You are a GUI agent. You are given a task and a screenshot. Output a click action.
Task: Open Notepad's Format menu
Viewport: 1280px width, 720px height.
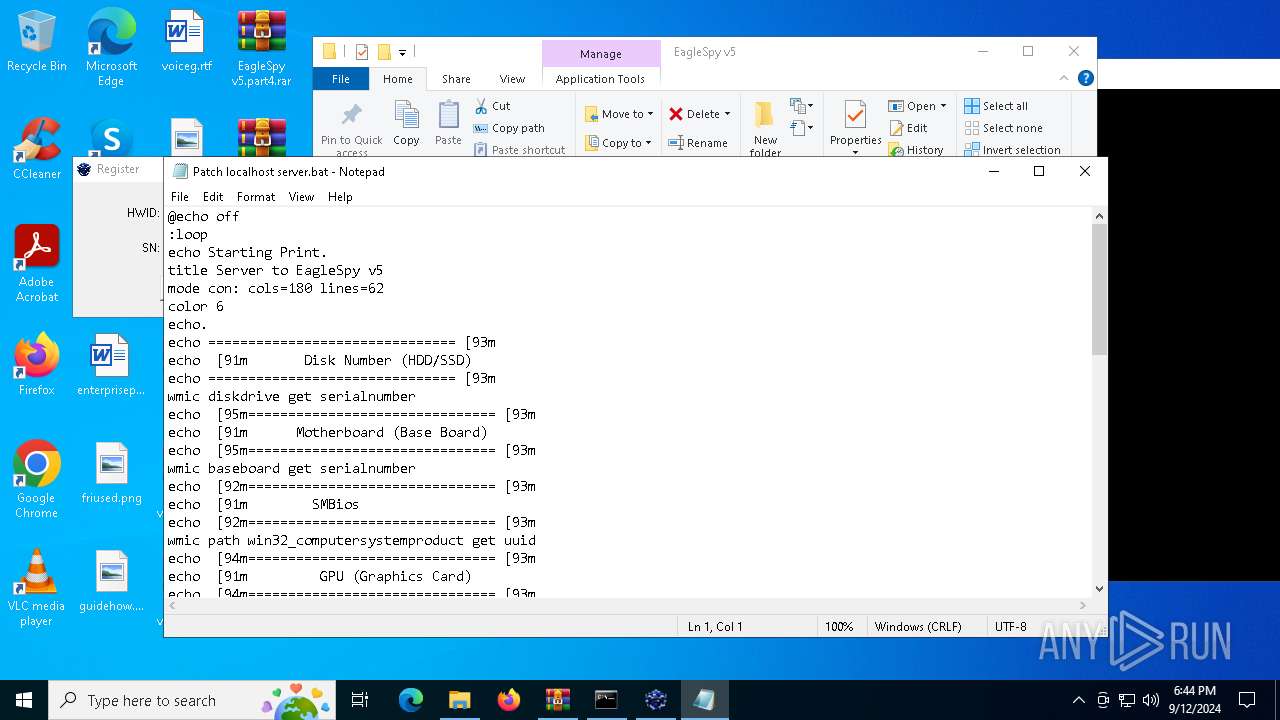(x=256, y=197)
